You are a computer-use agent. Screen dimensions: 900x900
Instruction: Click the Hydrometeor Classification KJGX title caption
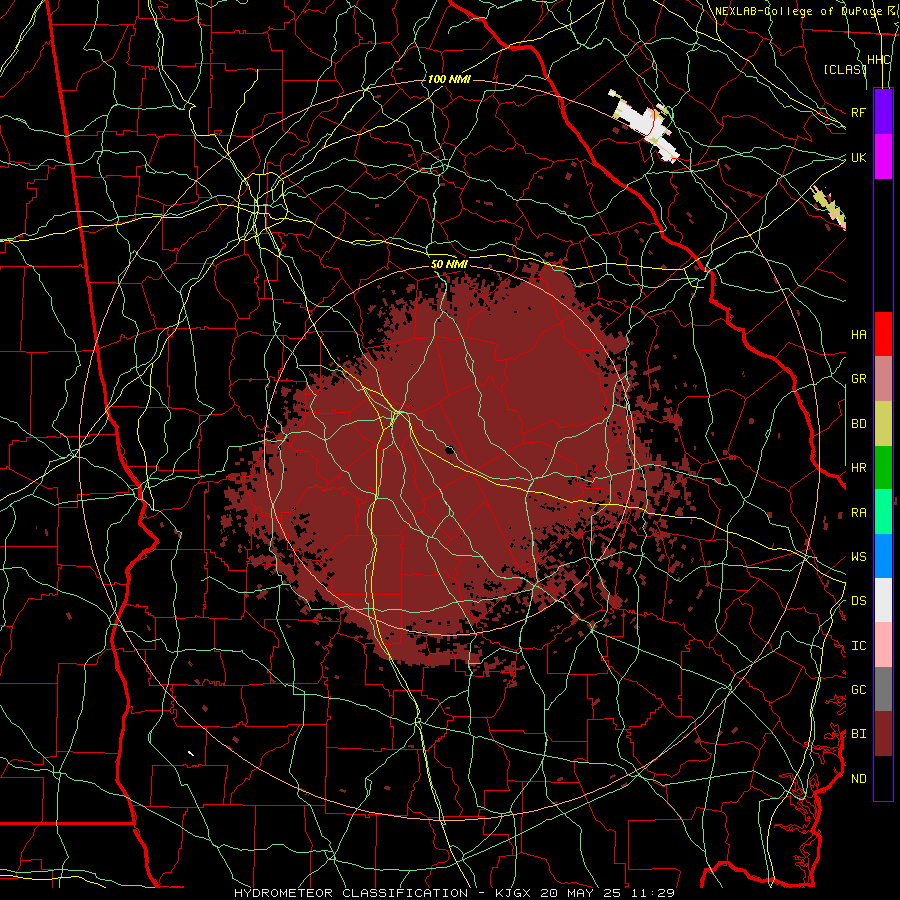pyautogui.click(x=454, y=893)
